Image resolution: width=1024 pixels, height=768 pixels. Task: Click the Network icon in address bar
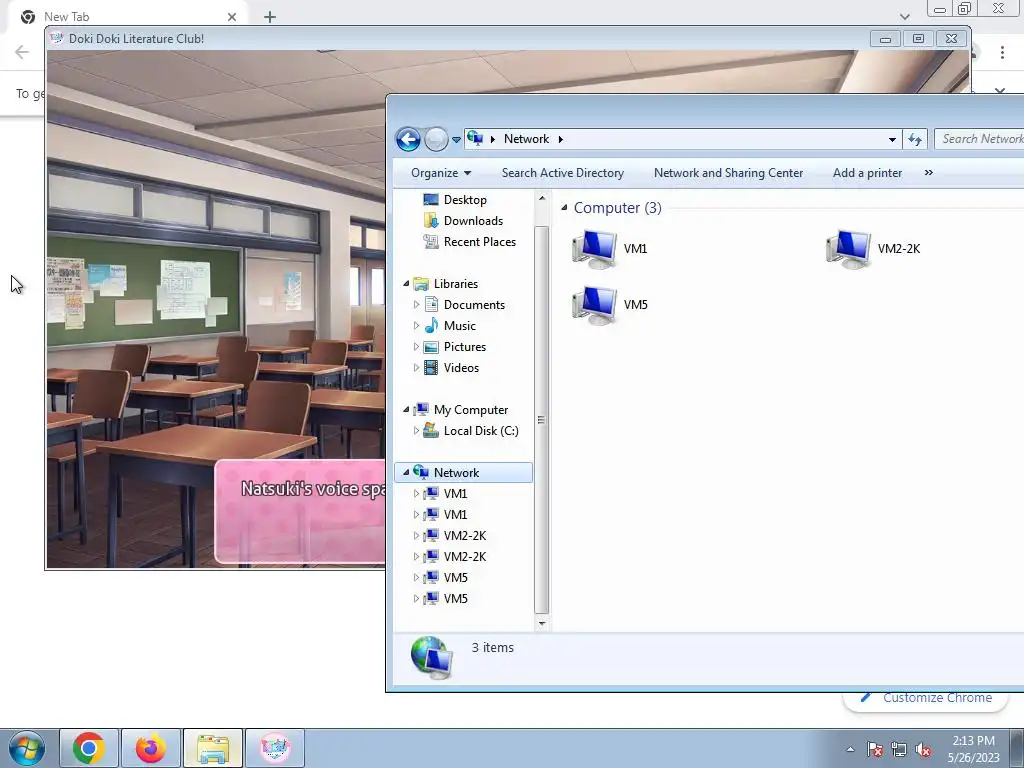(475, 138)
